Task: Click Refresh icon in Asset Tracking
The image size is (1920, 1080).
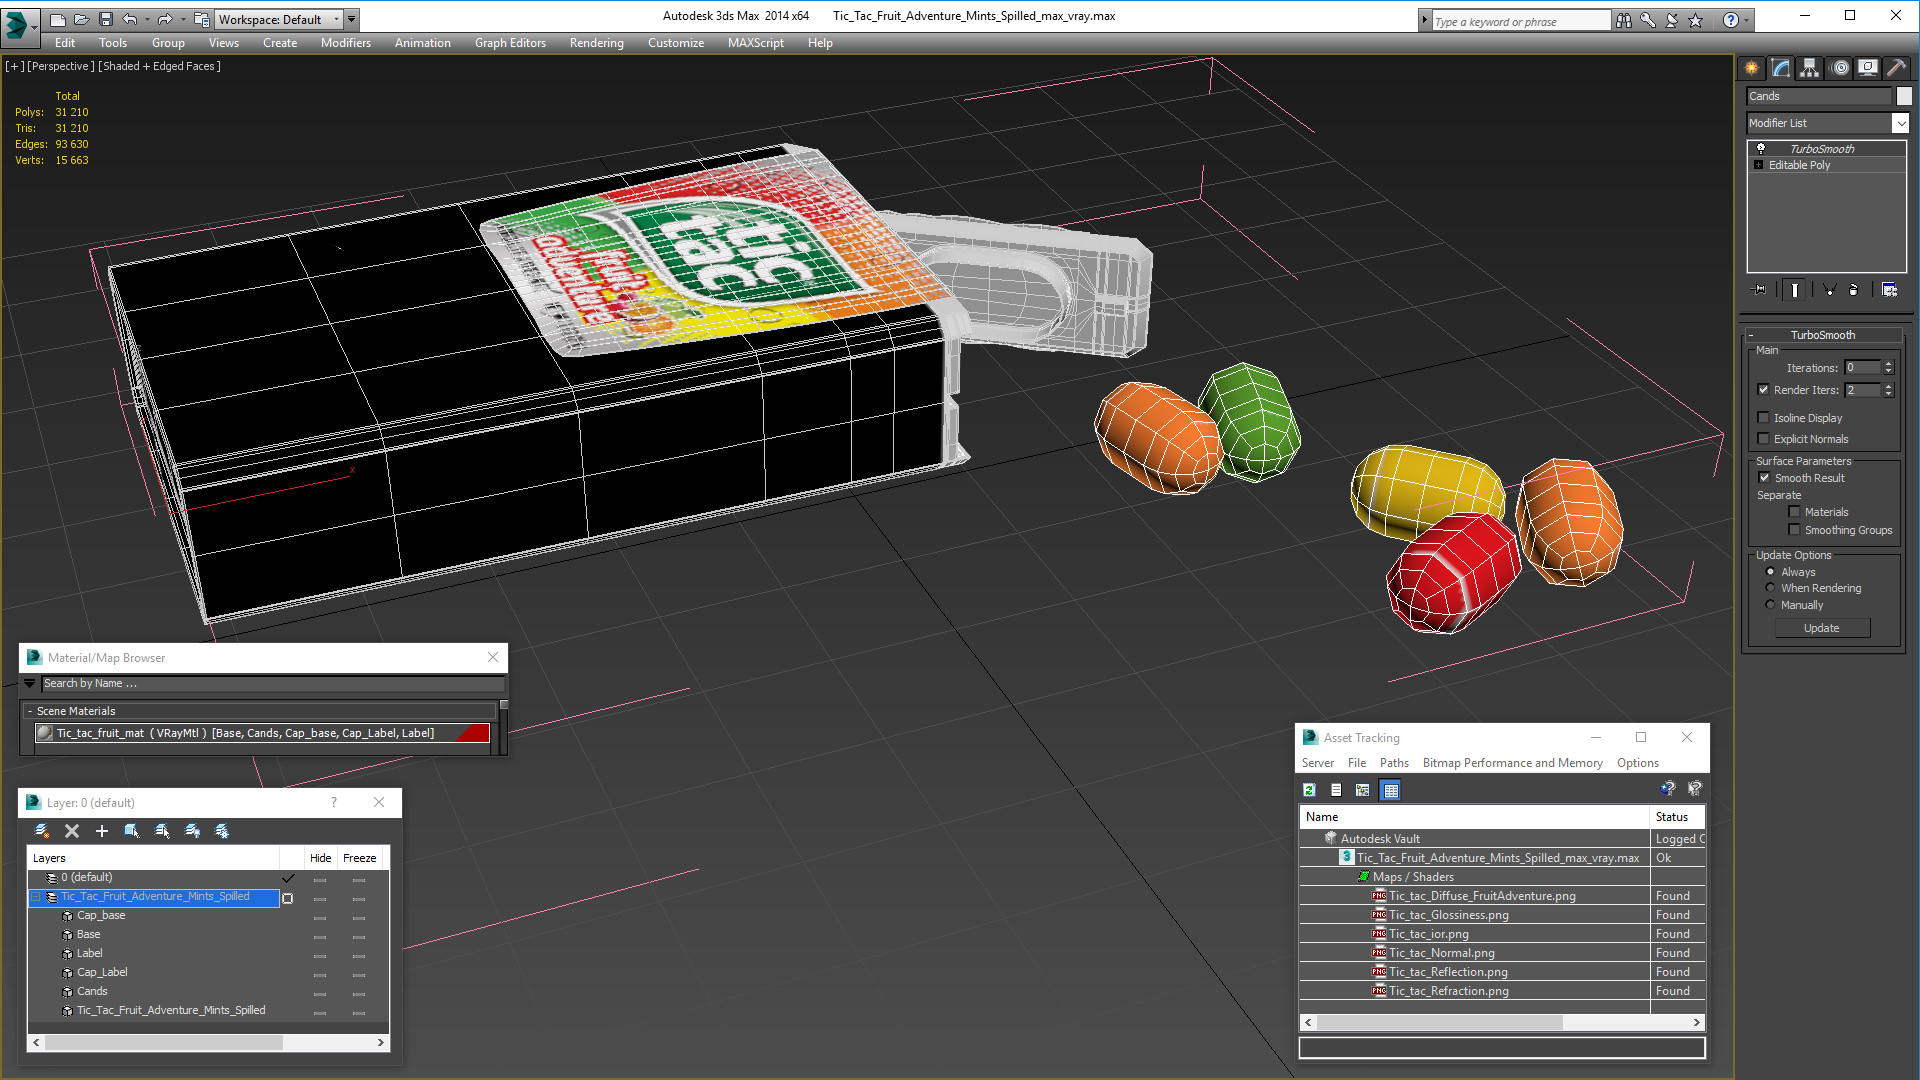Action: [x=1309, y=790]
